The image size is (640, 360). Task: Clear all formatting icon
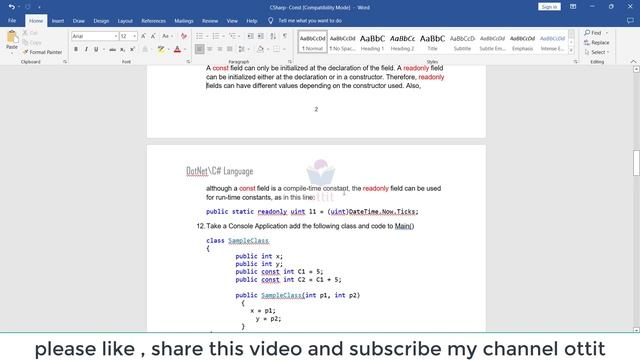click(x=184, y=36)
